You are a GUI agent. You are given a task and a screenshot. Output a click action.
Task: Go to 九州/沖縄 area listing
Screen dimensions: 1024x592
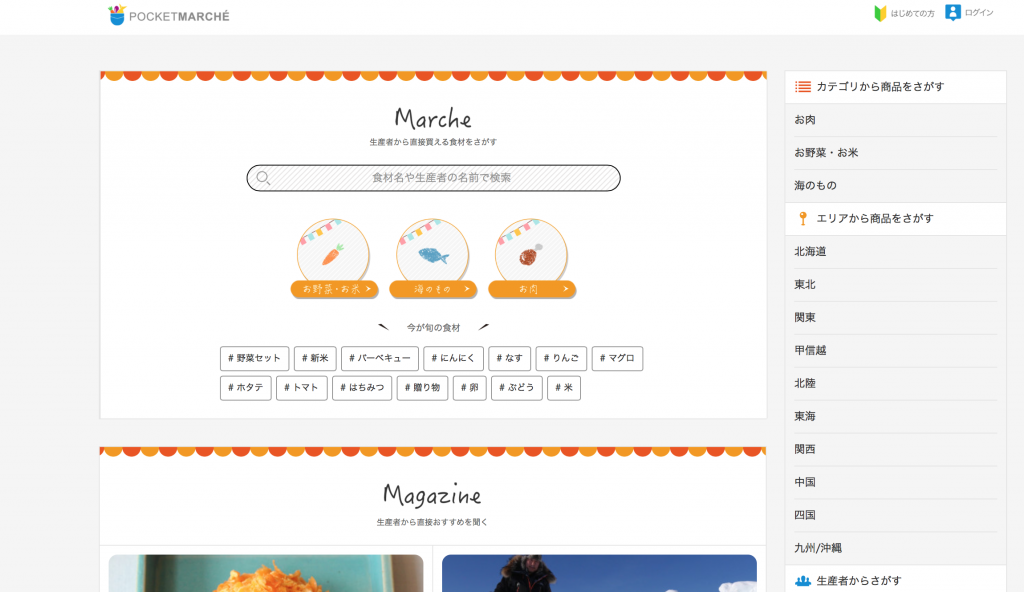click(x=817, y=548)
